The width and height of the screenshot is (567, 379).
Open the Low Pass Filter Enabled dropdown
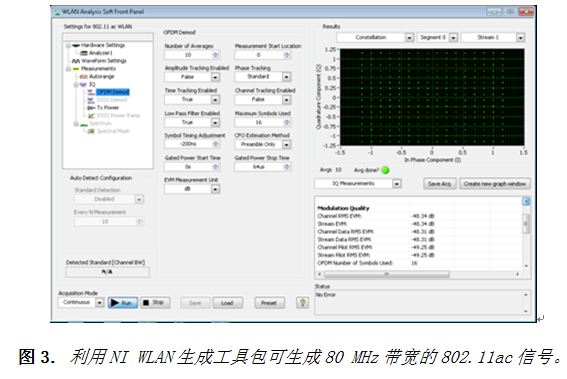click(x=215, y=123)
